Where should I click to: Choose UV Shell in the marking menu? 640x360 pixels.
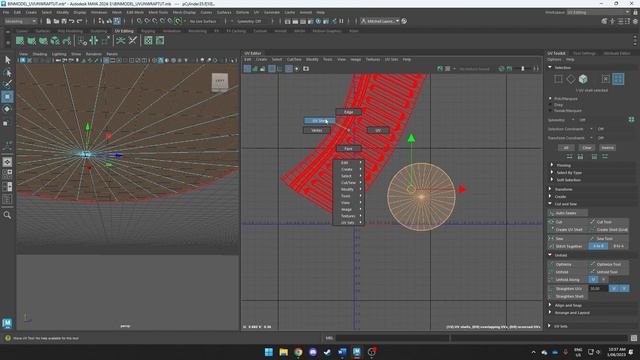coord(320,121)
